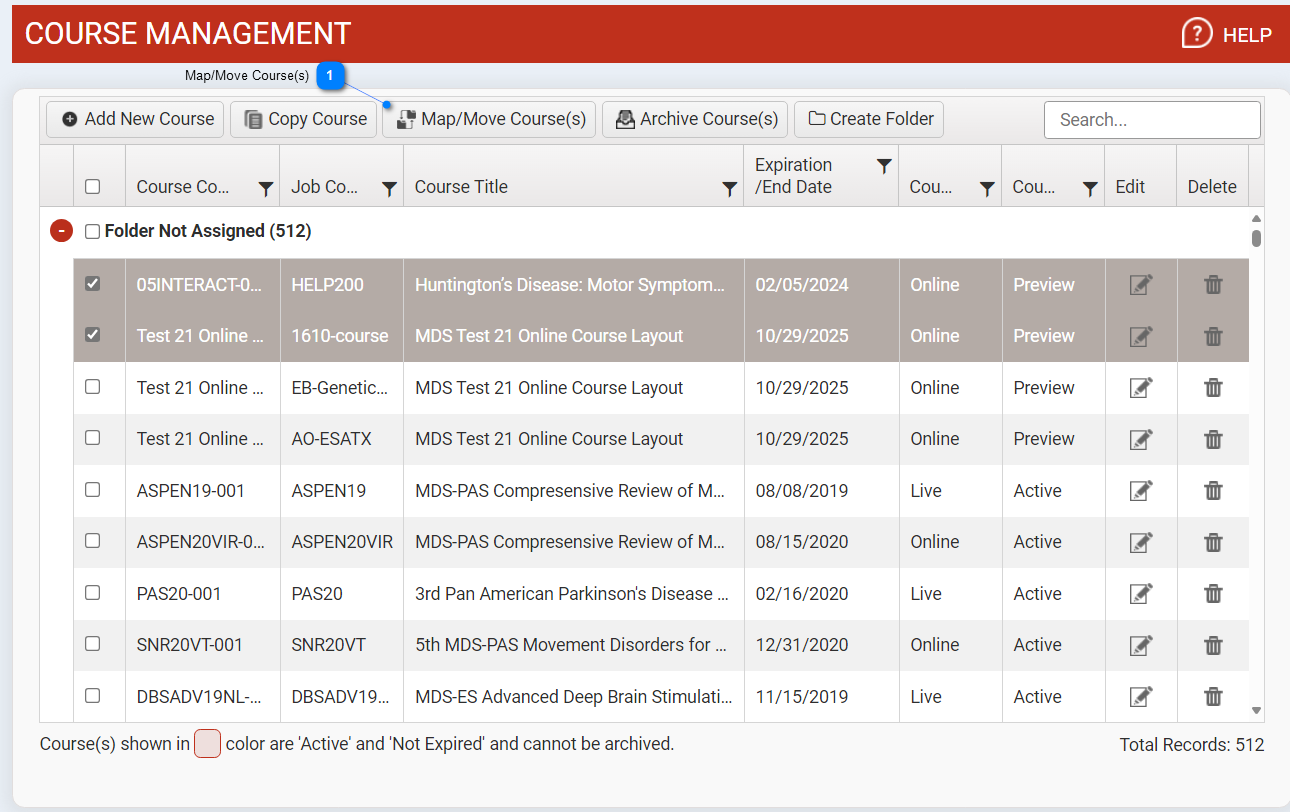Open the Job Code column filter dropdown
Screen dimensions: 1290x812
(390, 188)
